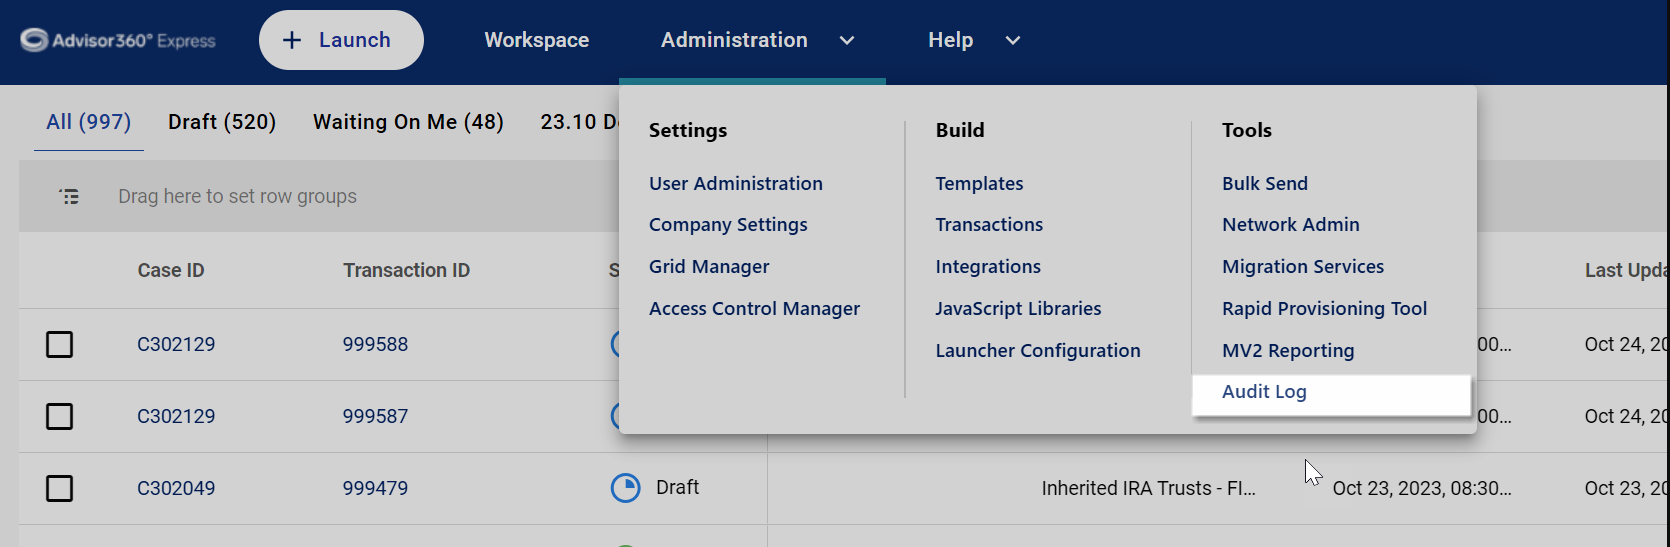Click the Advisor360 Express logo
This screenshot has height=547, width=1670.
(118, 40)
